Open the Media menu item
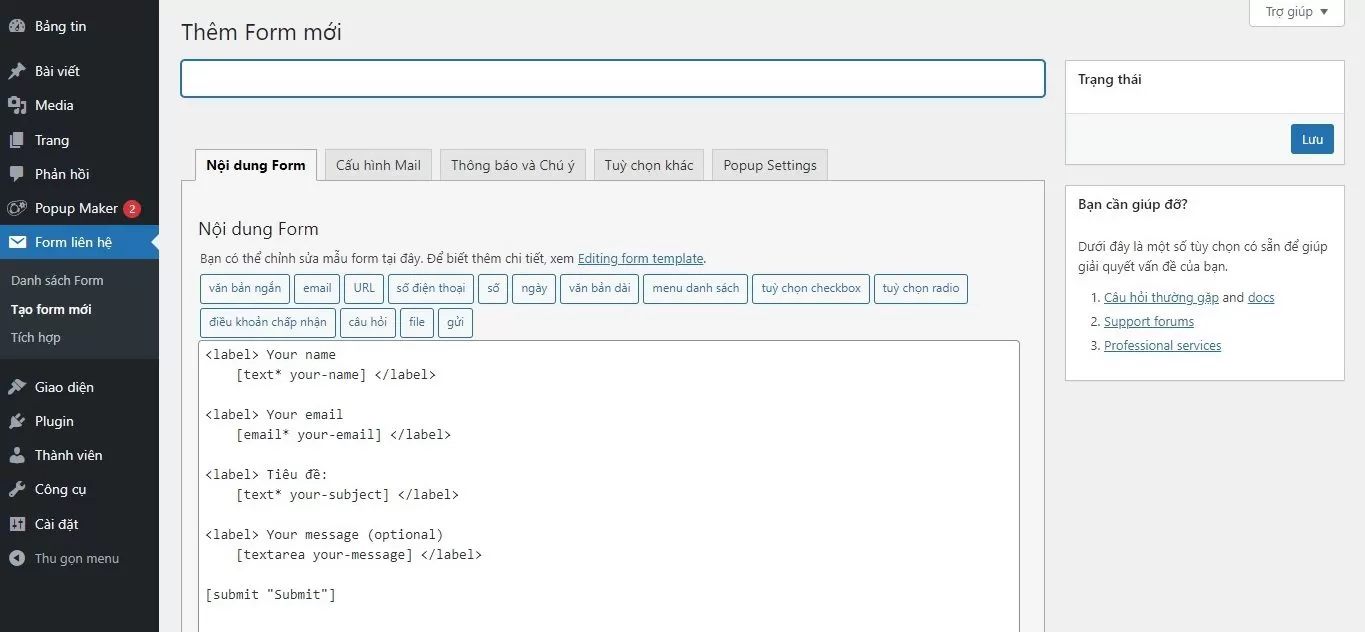This screenshot has width=1365, height=632. (79, 105)
